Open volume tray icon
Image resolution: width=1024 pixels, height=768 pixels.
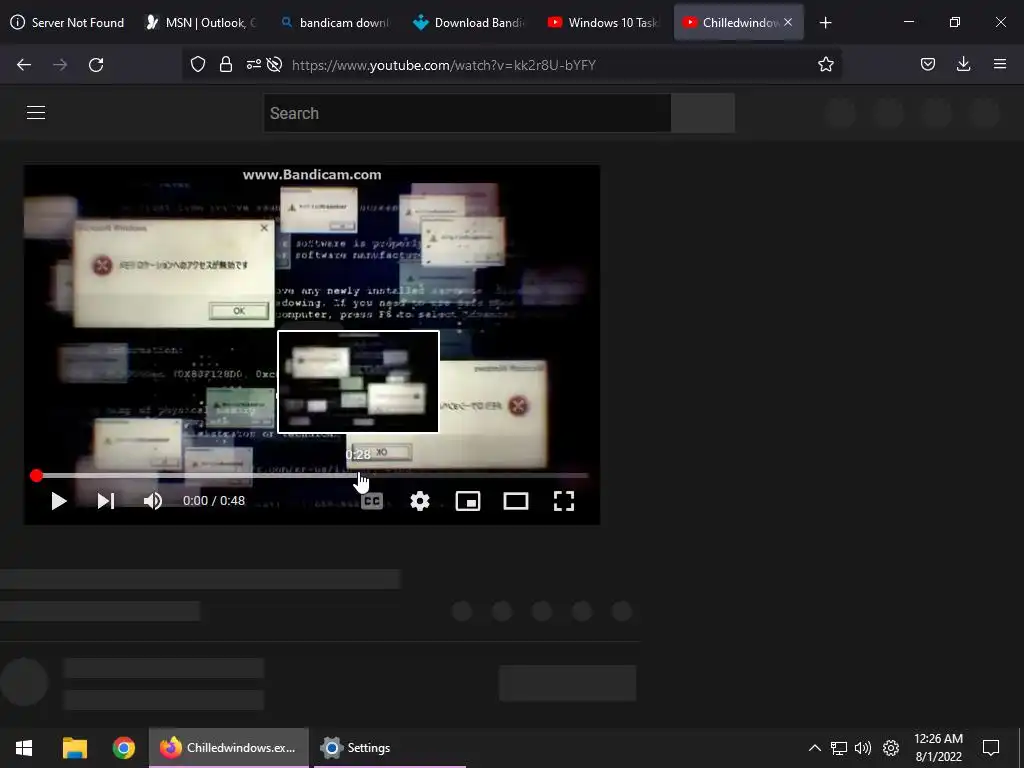pyautogui.click(x=863, y=748)
